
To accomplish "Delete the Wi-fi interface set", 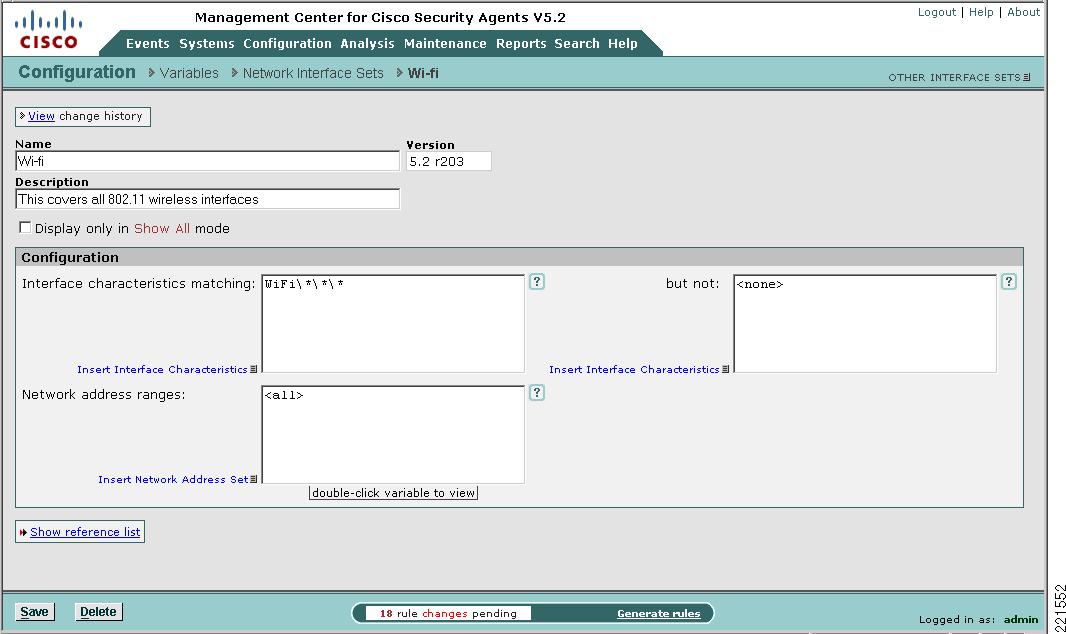I will pyautogui.click(x=99, y=612).
